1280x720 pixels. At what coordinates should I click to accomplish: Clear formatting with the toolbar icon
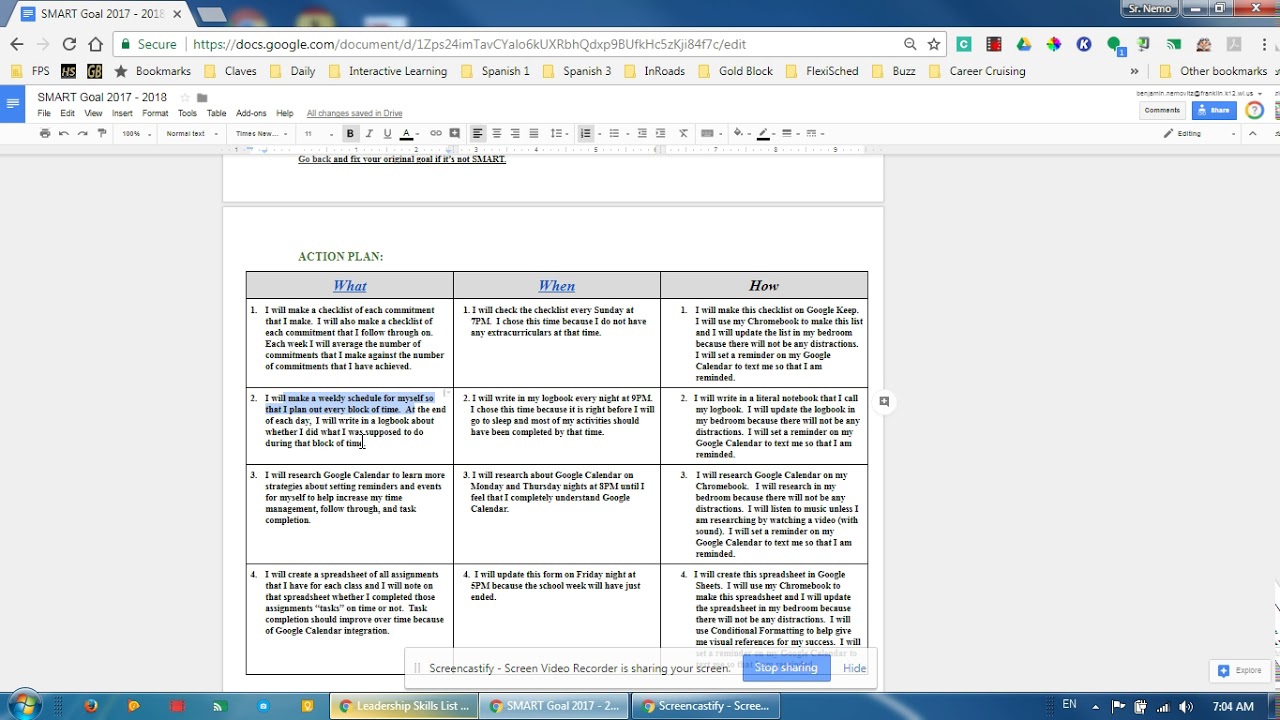[684, 133]
